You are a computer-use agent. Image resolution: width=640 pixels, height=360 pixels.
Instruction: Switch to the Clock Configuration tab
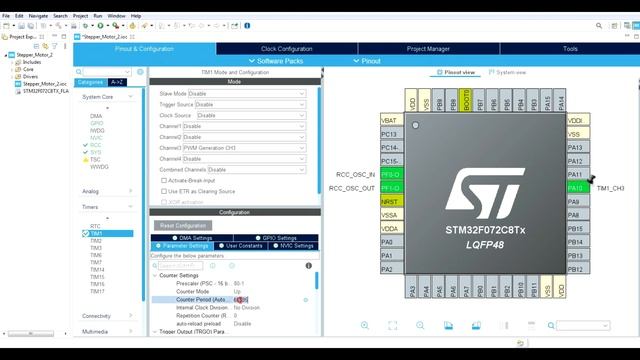click(x=287, y=49)
